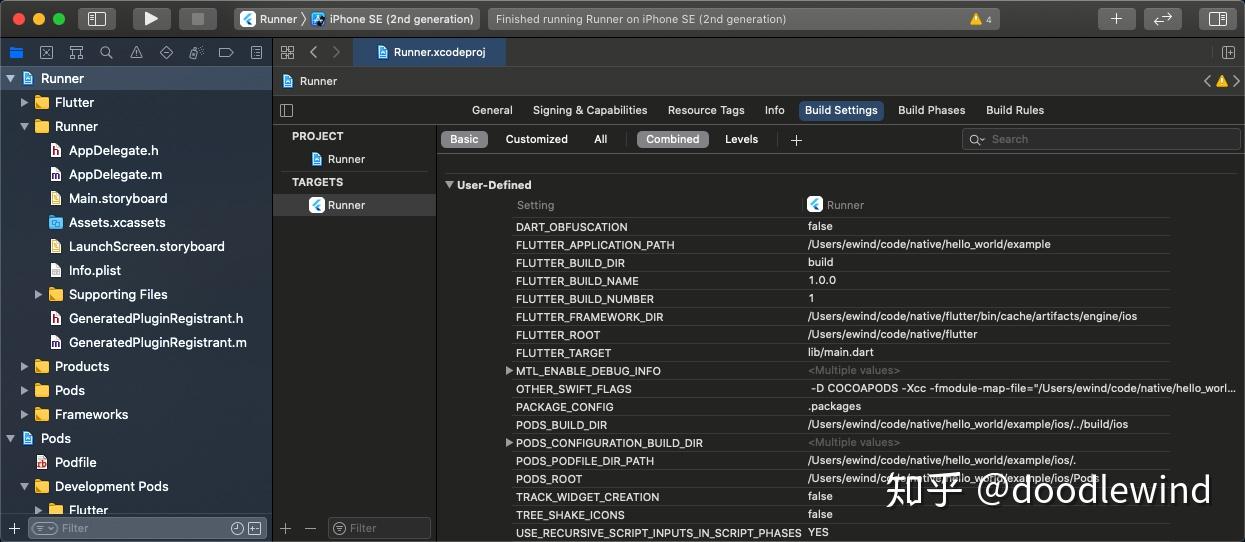Screen dimensions: 1245x542
Task: Click the code review arrows button
Action: tap(1163, 18)
